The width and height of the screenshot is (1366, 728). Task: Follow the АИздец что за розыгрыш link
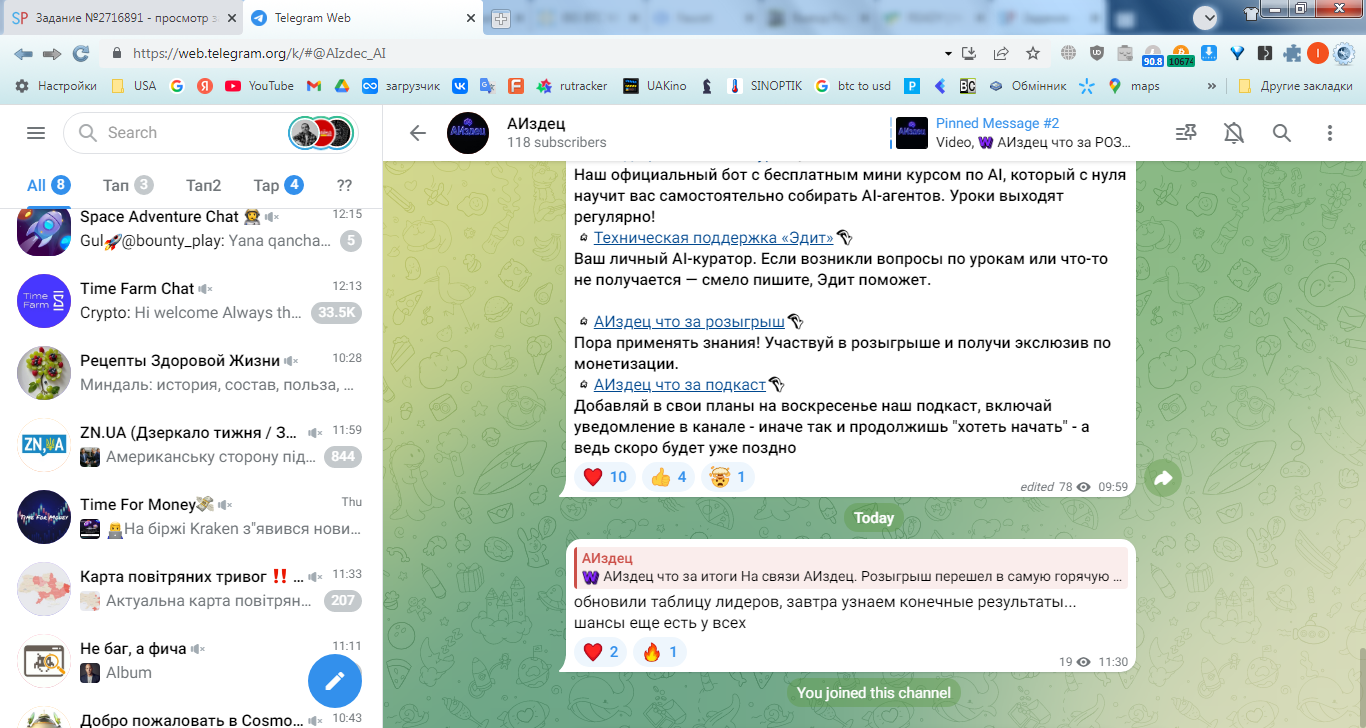point(689,322)
